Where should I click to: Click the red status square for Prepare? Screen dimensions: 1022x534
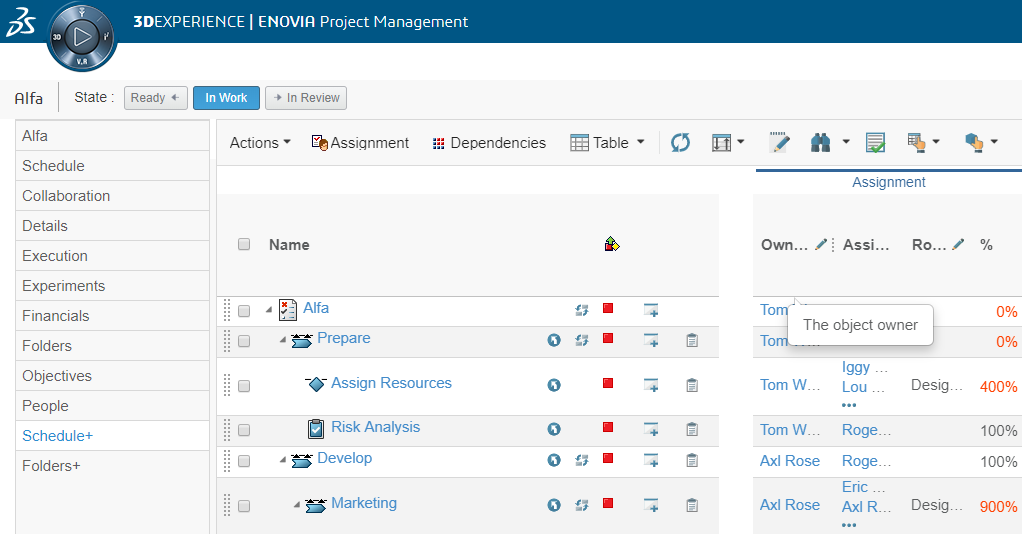pos(607,339)
